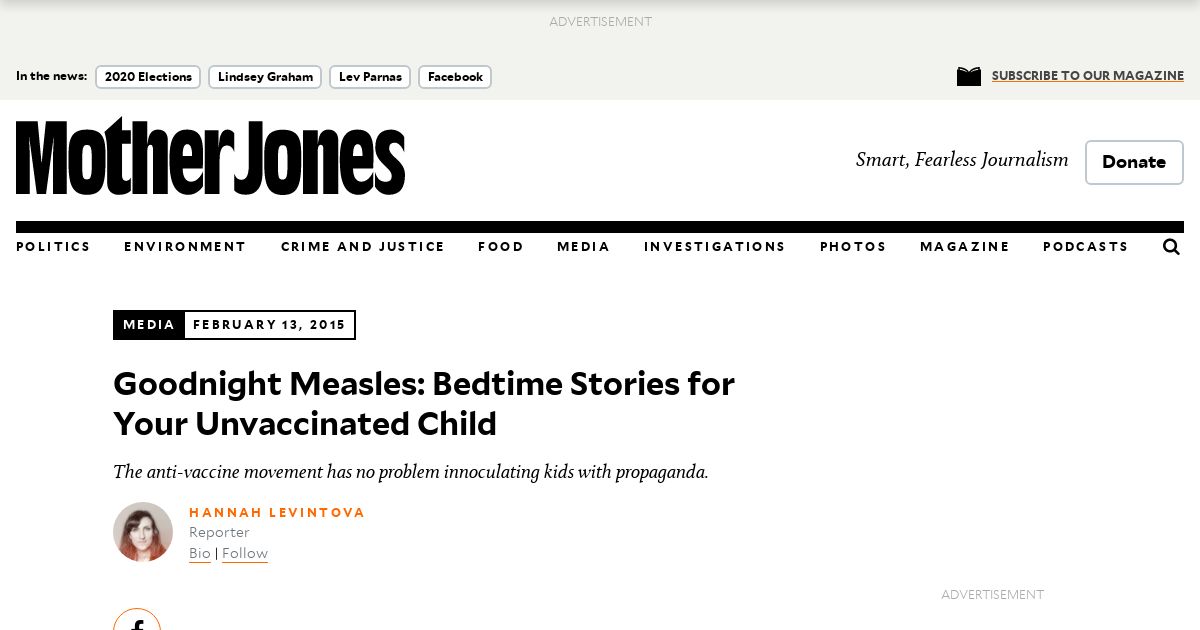Image resolution: width=1200 pixels, height=630 pixels.
Task: Open the Politics section
Action: pyautogui.click(x=53, y=247)
